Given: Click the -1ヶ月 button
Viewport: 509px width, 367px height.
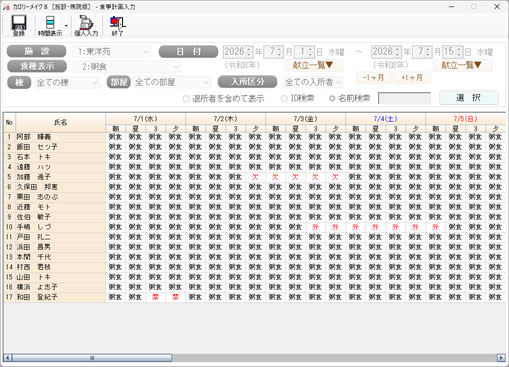Looking at the screenshot, I should (373, 78).
